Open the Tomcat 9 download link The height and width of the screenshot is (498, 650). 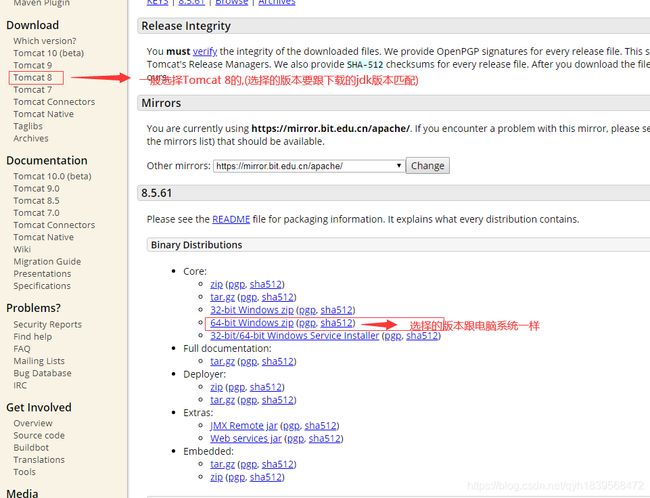click(33, 65)
